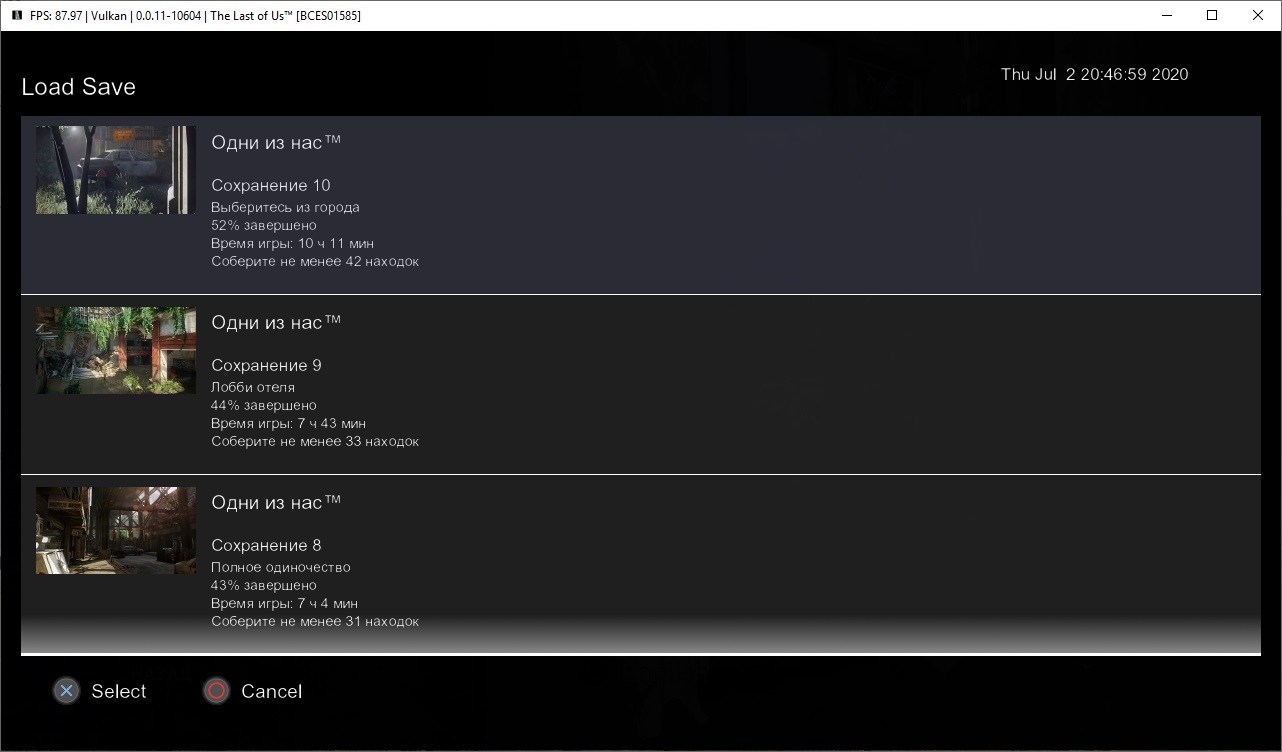Click the game title above Сохранение 9

276,323
